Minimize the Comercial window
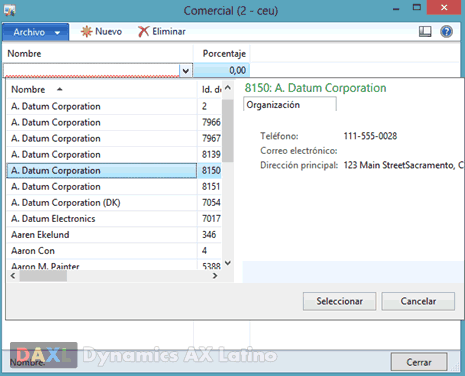The height and width of the screenshot is (376, 465). 396,8
